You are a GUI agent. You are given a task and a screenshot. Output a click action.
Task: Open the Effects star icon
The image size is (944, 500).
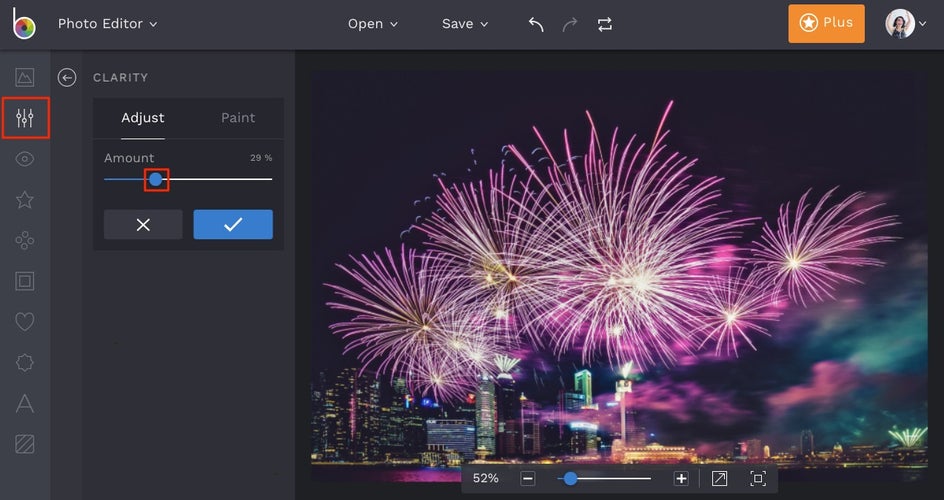click(x=25, y=200)
